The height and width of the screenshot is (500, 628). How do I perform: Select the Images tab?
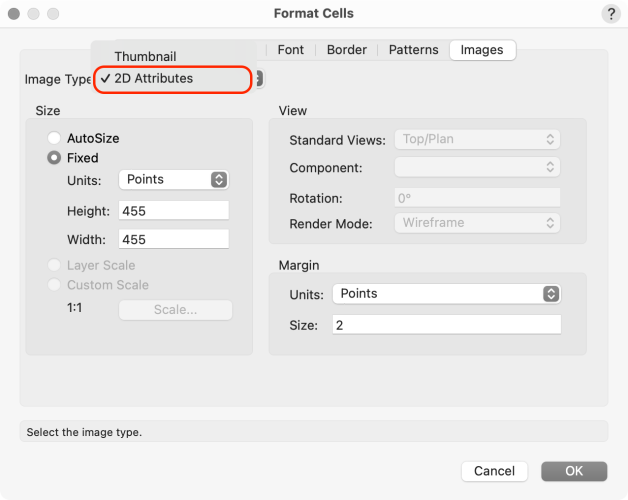(x=481, y=50)
